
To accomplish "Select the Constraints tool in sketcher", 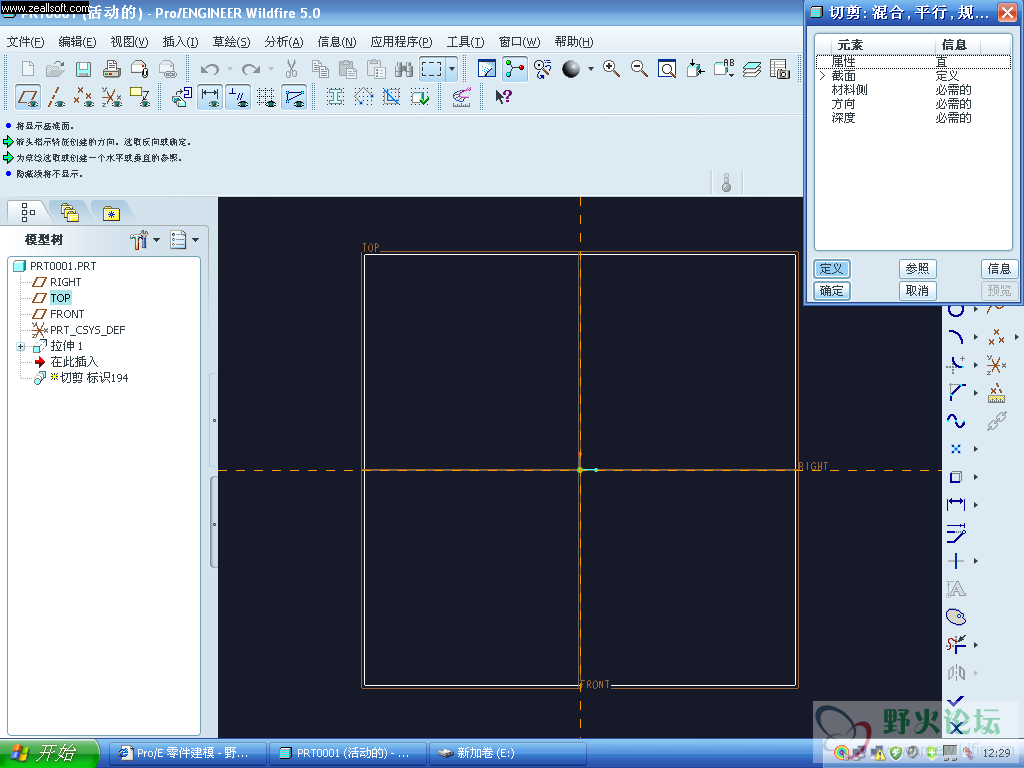I will [955, 560].
